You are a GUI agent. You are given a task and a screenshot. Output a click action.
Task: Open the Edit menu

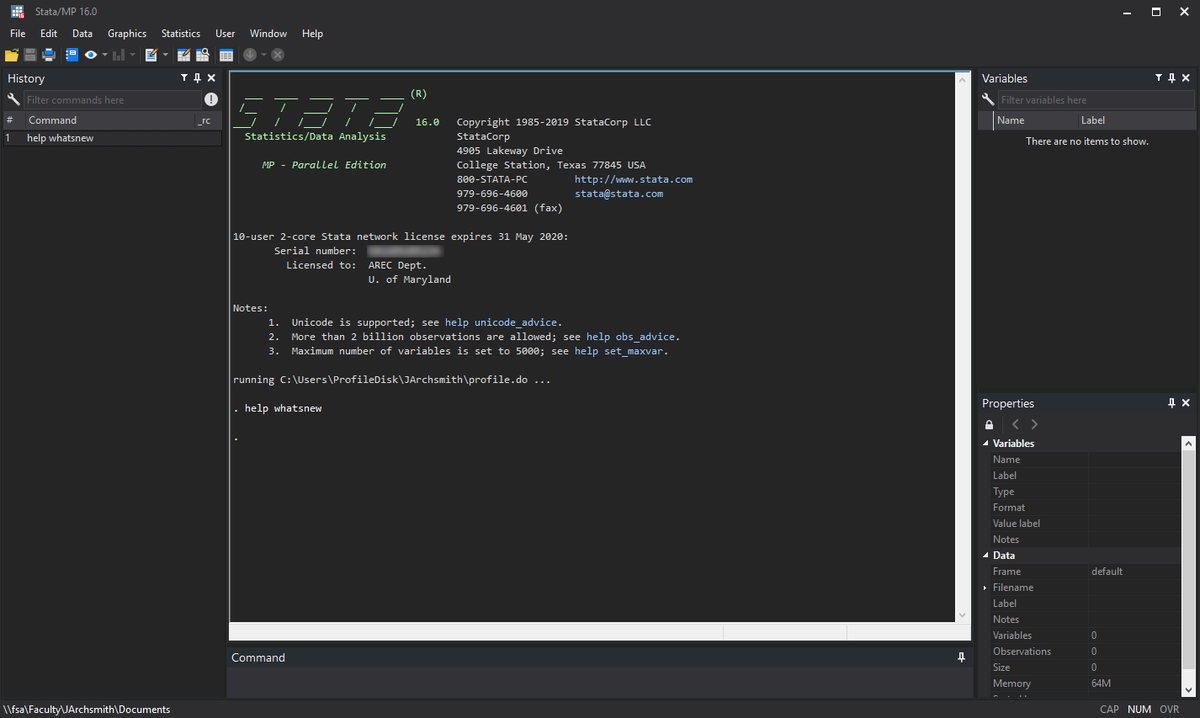(48, 33)
